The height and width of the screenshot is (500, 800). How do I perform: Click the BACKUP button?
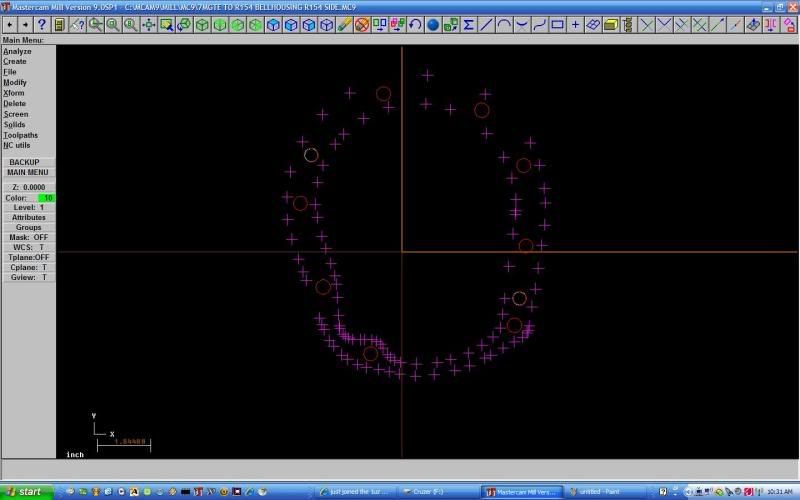click(29, 162)
